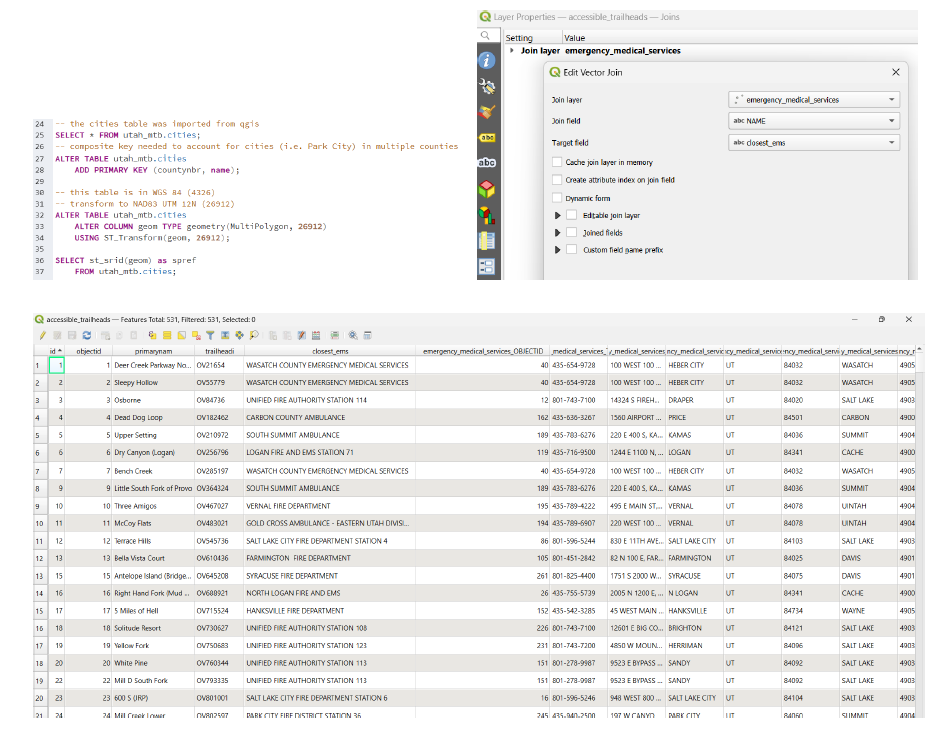Screen dimensions: 937x737
Task: Open Join field NAME dropdown
Action: click(x=814, y=121)
